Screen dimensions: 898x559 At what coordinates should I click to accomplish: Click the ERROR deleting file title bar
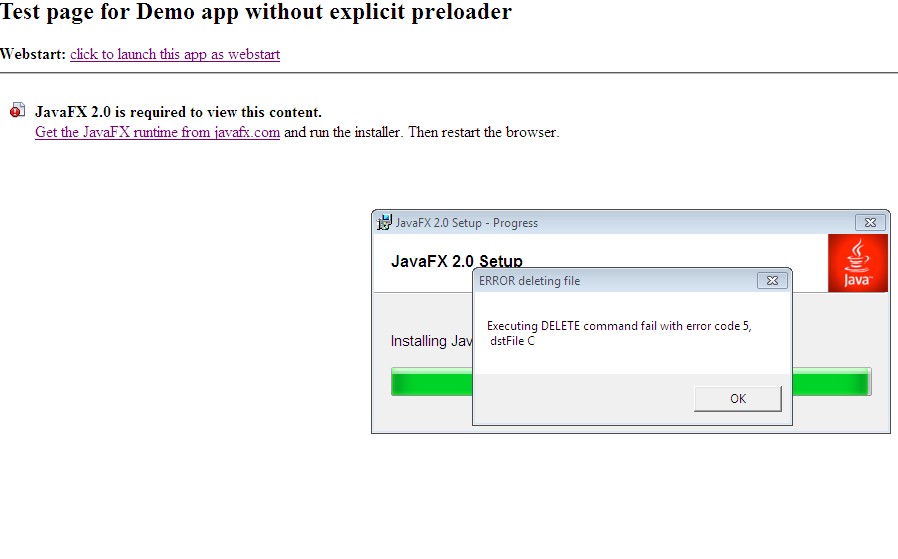tap(600, 281)
